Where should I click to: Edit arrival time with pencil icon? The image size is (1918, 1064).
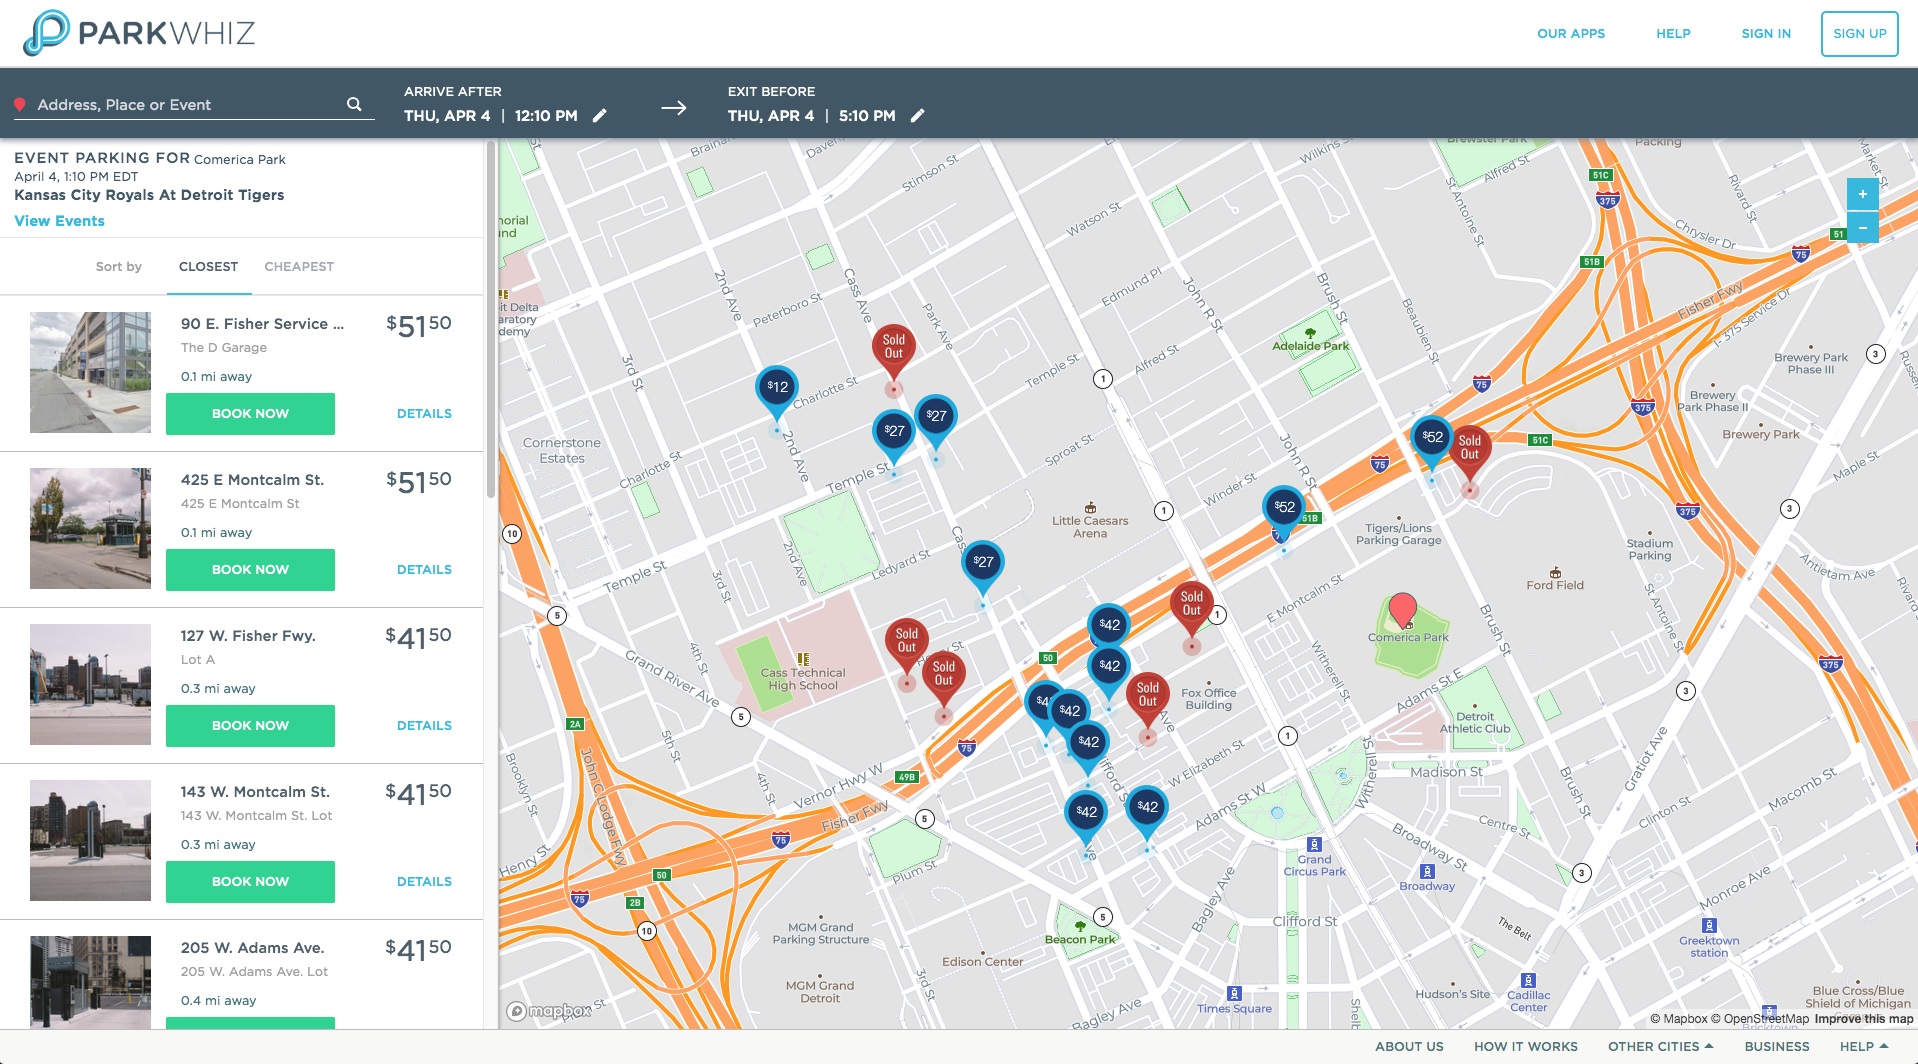coord(600,116)
